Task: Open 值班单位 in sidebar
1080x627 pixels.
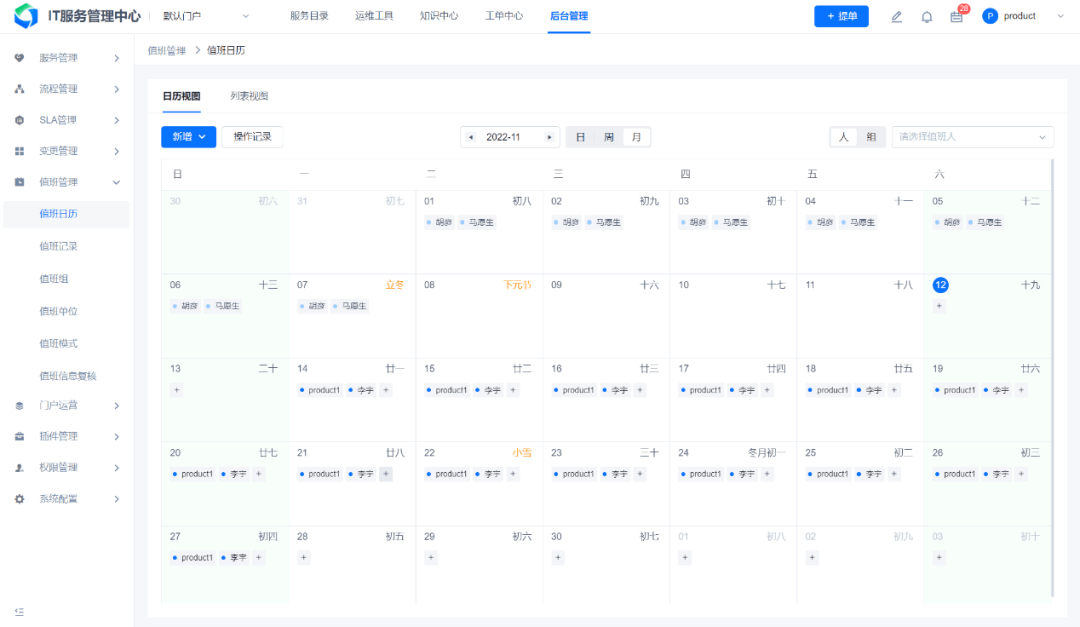Action: click(59, 311)
